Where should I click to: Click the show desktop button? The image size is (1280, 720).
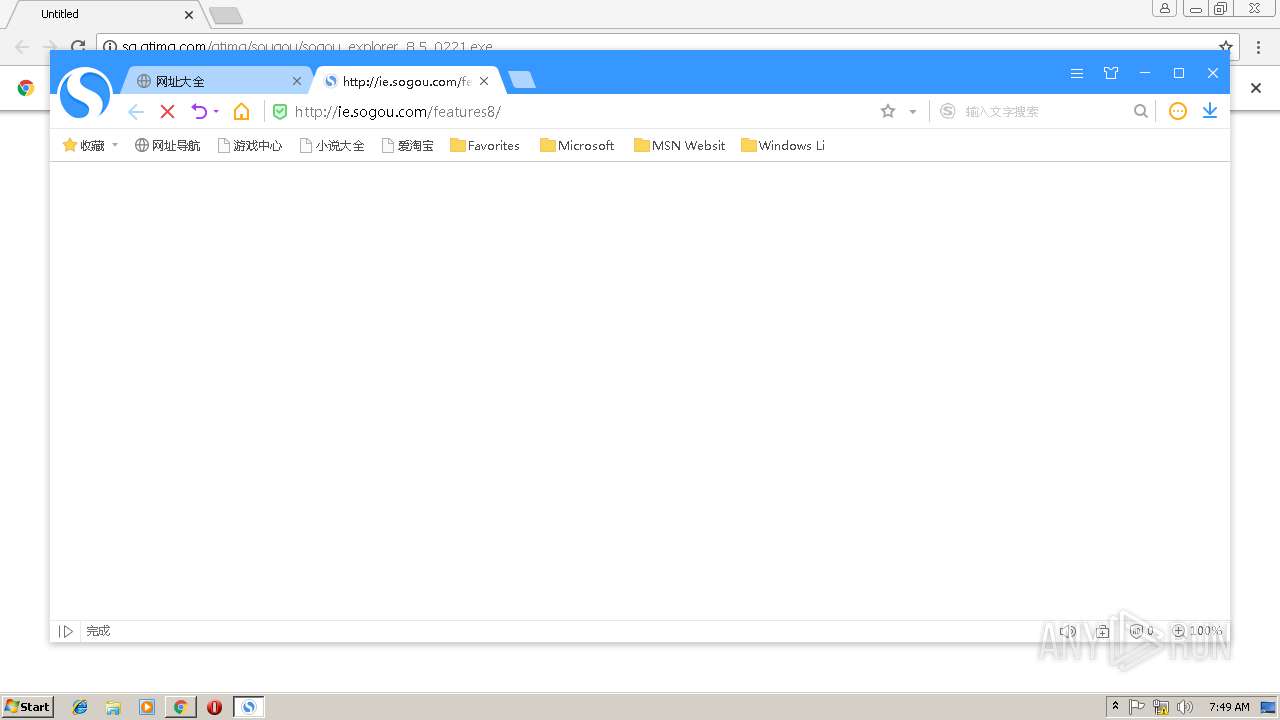1268,707
